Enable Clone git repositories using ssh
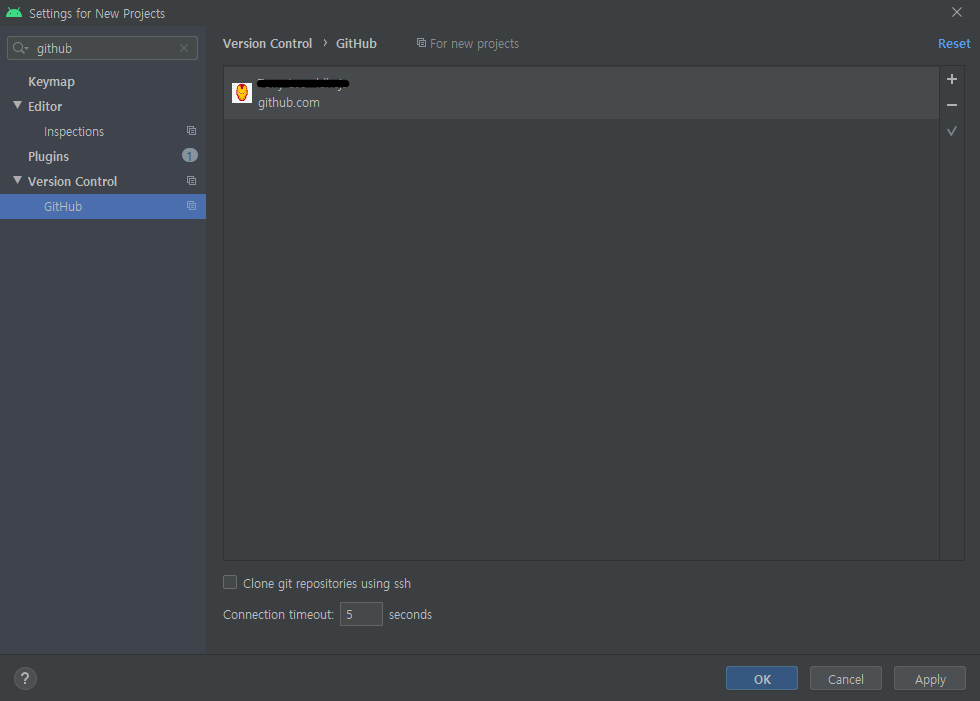The image size is (980, 701). (230, 582)
